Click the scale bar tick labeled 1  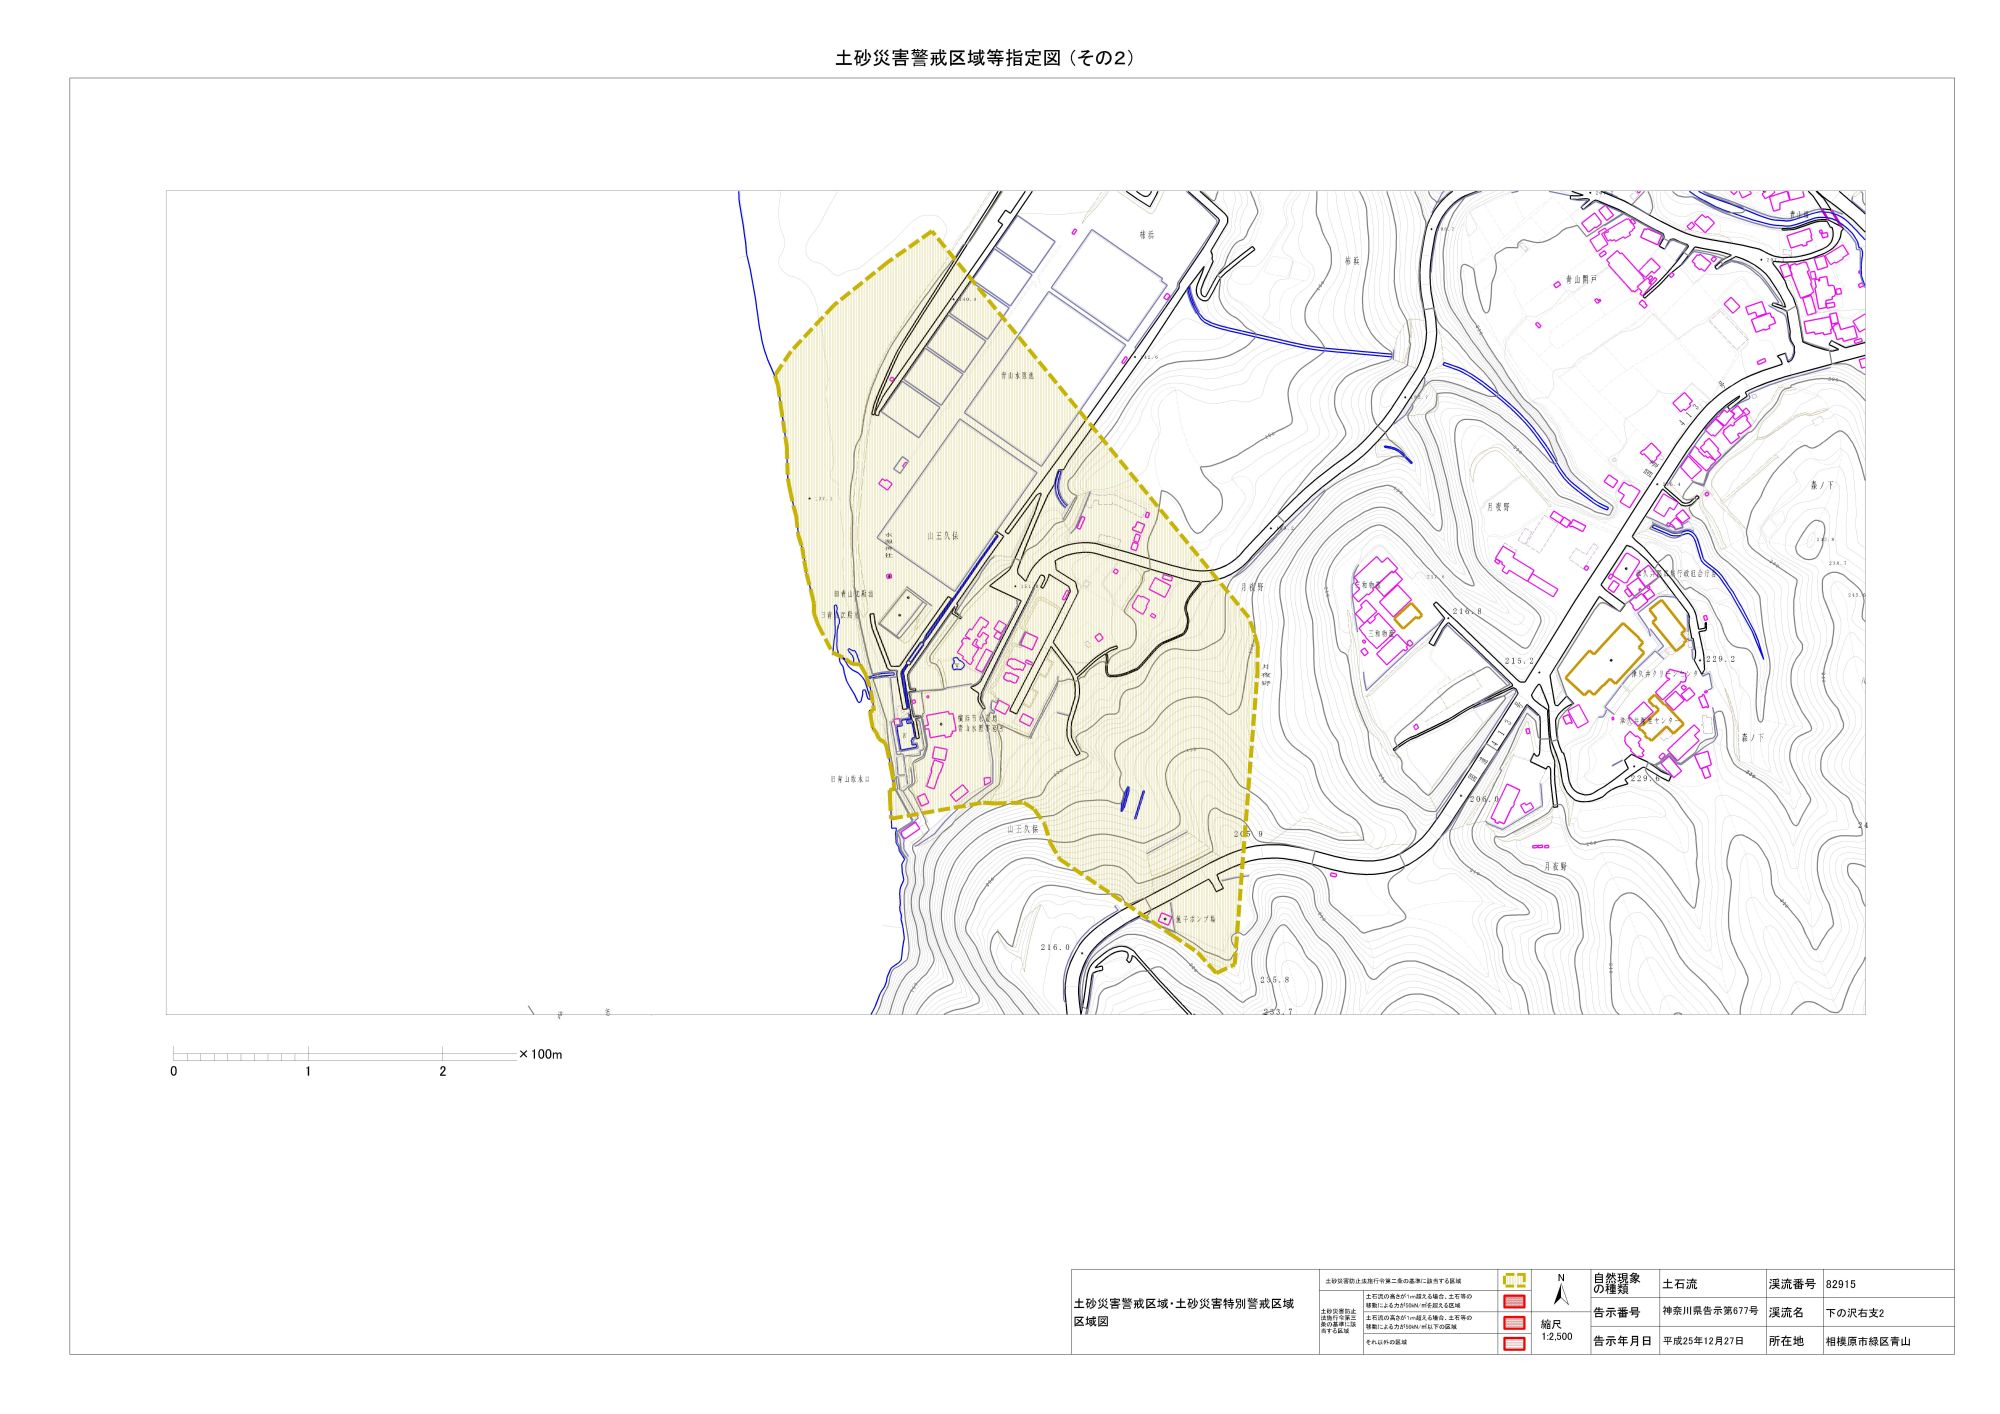point(308,1070)
